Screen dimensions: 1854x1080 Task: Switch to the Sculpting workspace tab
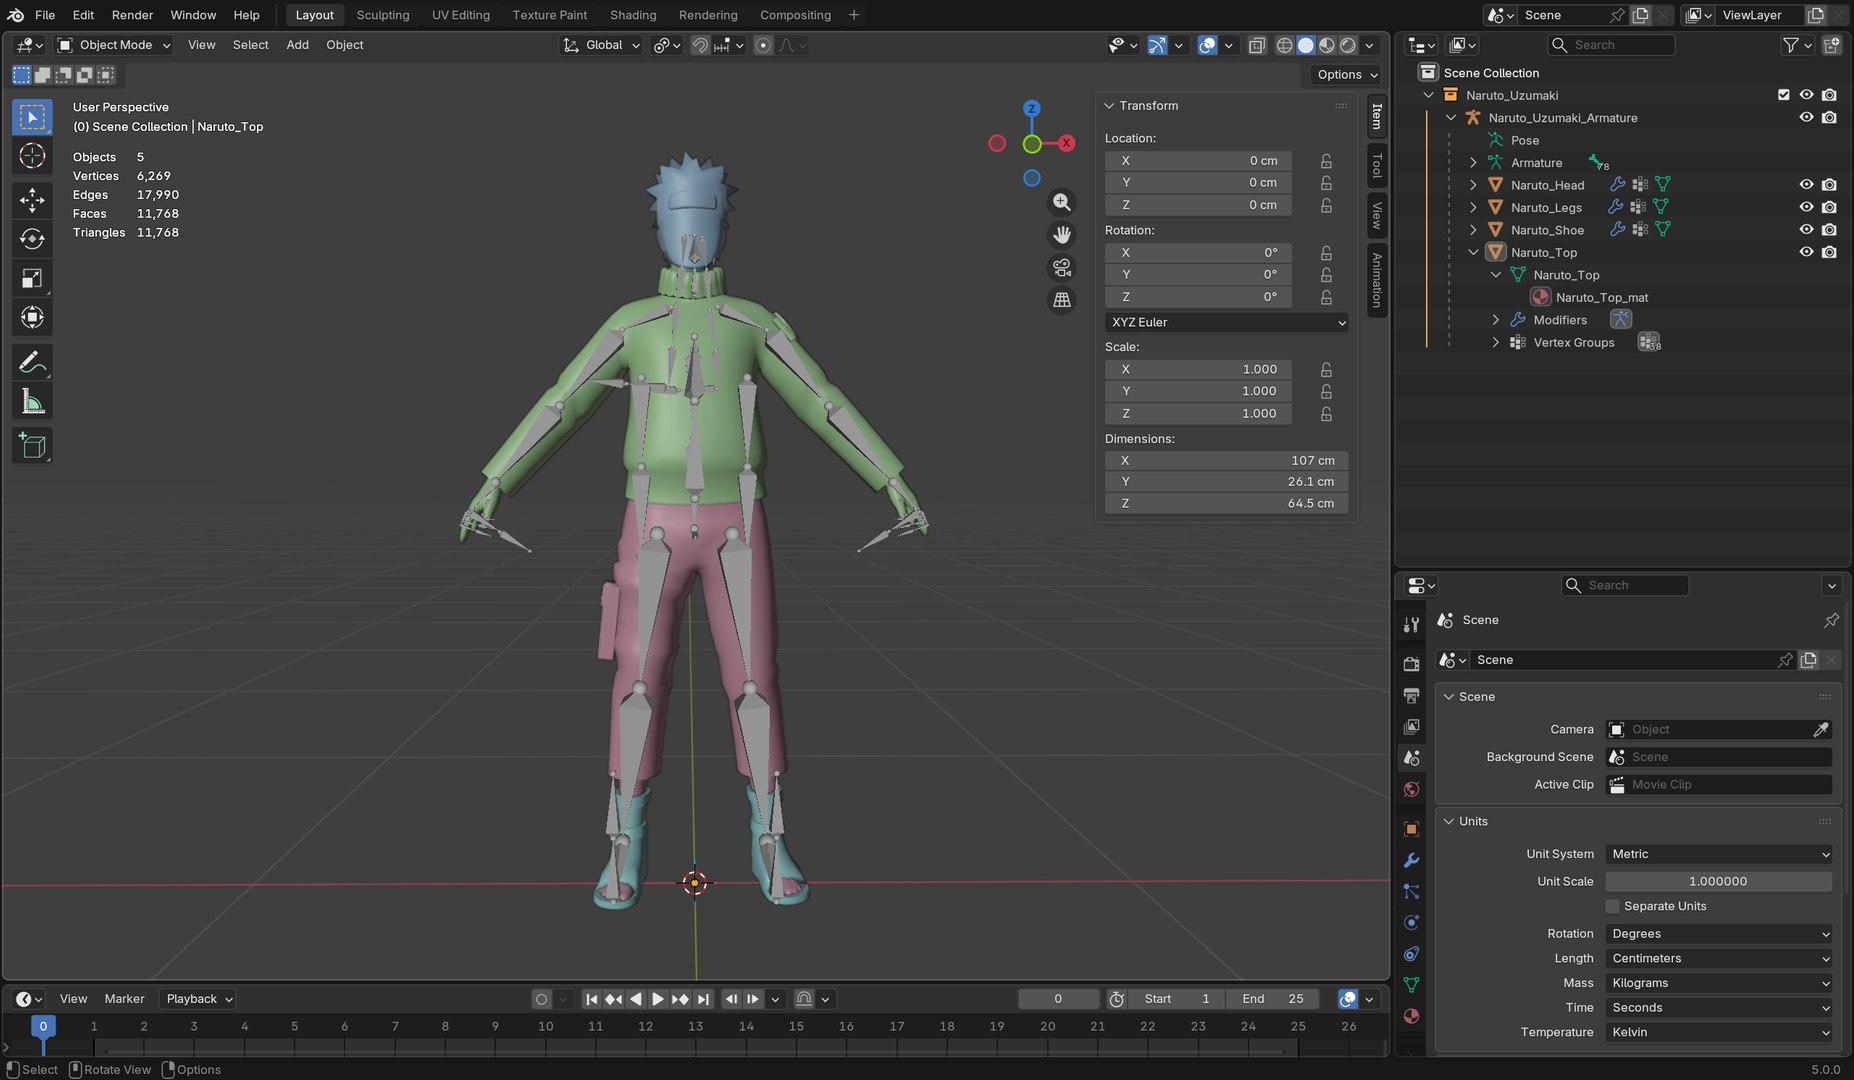(x=383, y=15)
